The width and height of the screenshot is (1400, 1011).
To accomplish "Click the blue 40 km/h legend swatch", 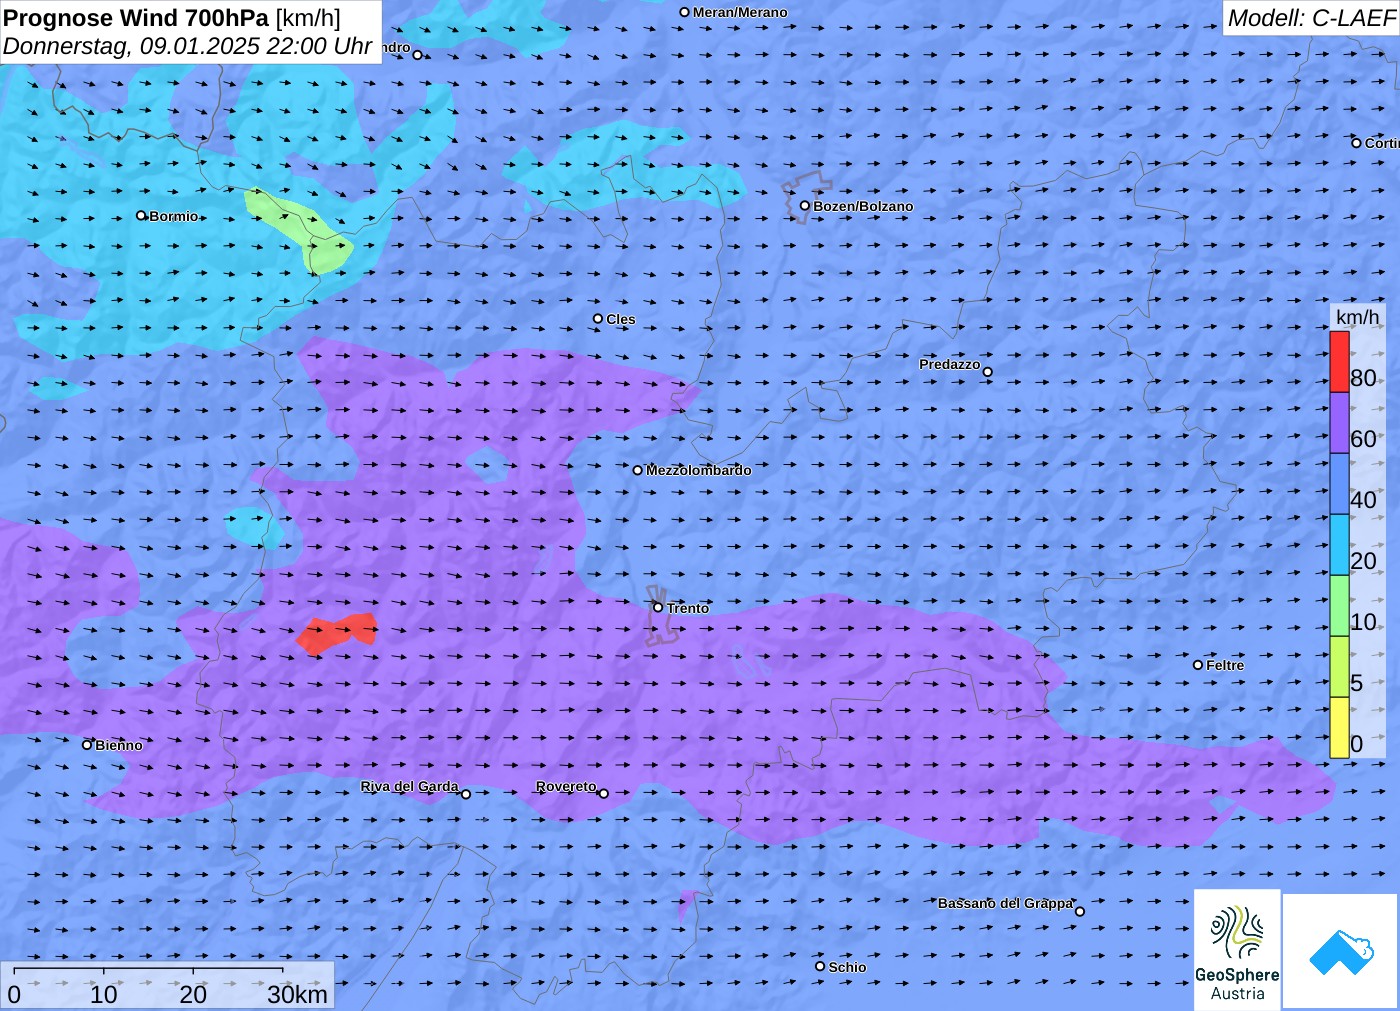I will [1339, 484].
